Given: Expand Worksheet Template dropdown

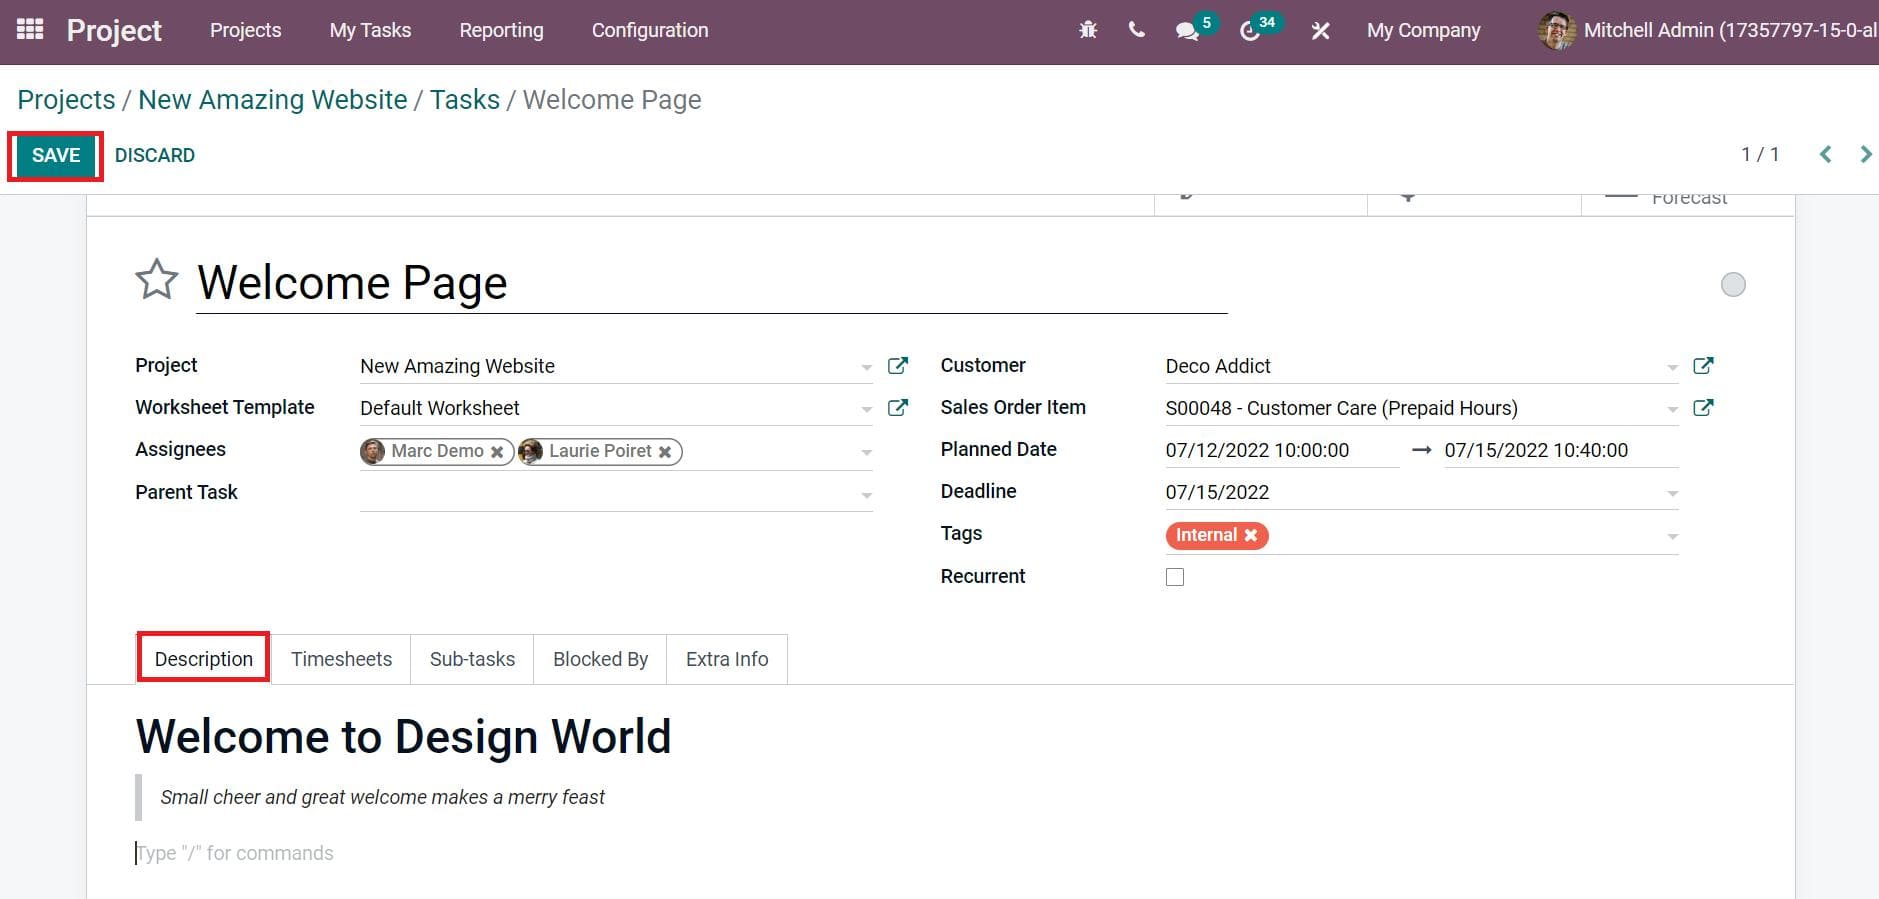Looking at the screenshot, I should coord(866,410).
